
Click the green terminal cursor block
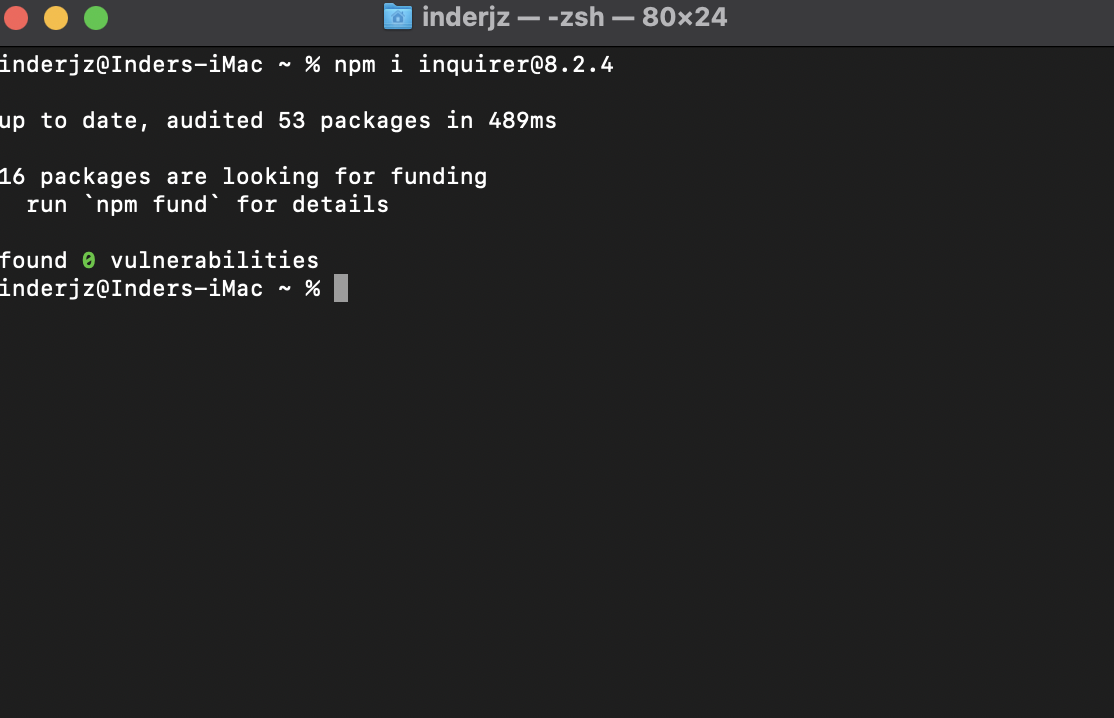coord(341,288)
